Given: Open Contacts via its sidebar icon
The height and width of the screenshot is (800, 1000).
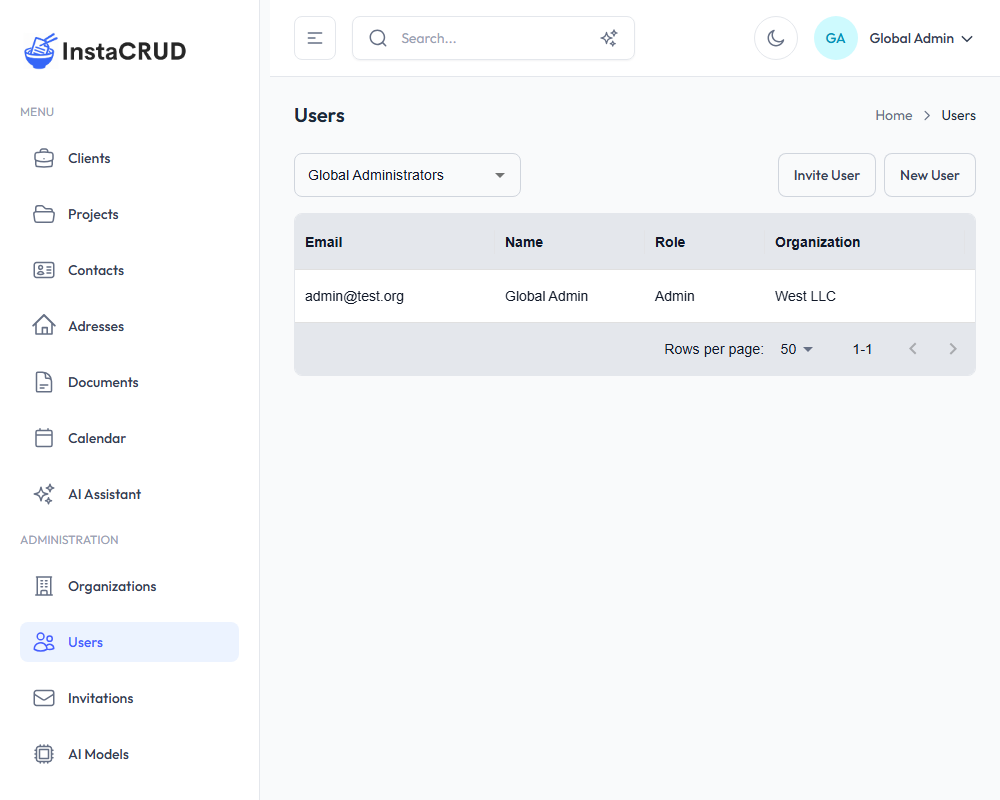Looking at the screenshot, I should click(44, 270).
